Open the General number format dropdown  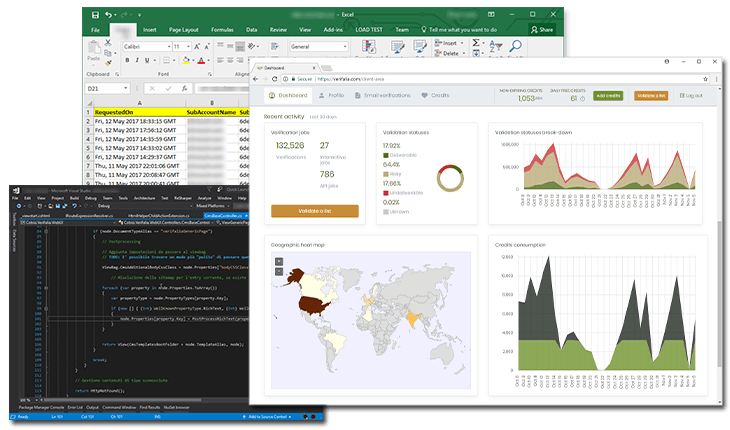[x=345, y=47]
